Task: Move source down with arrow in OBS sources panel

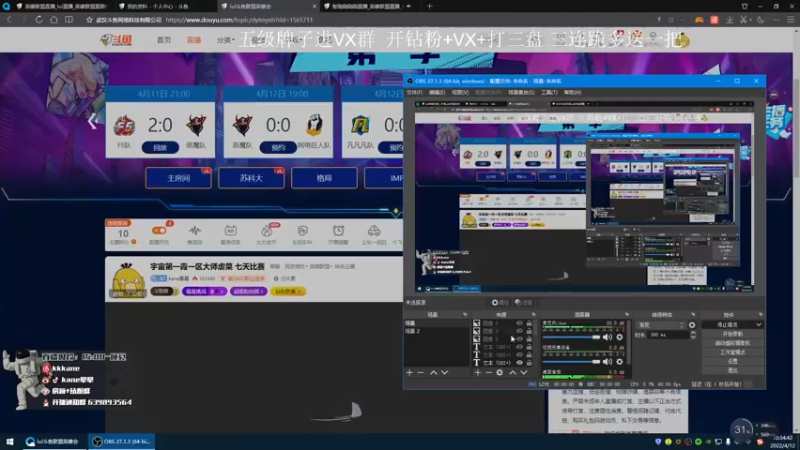Action: (523, 372)
